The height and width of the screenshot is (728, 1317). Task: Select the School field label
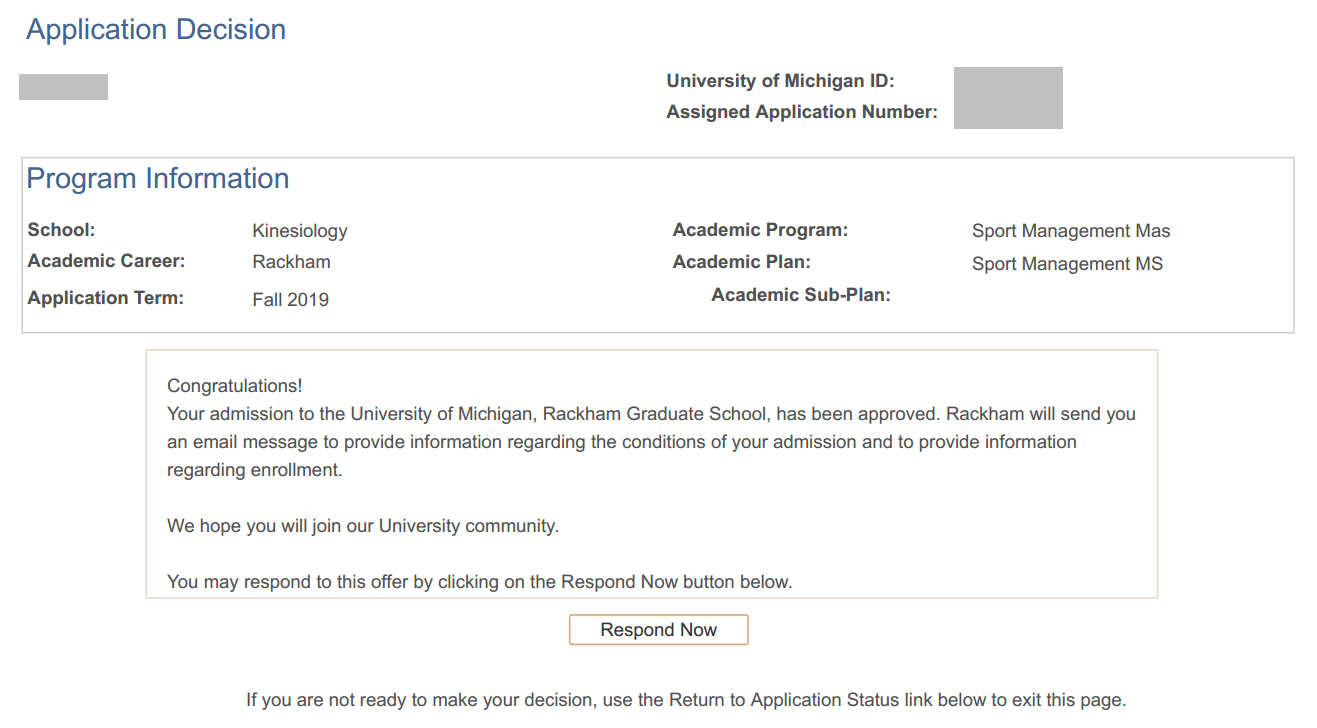coord(61,230)
